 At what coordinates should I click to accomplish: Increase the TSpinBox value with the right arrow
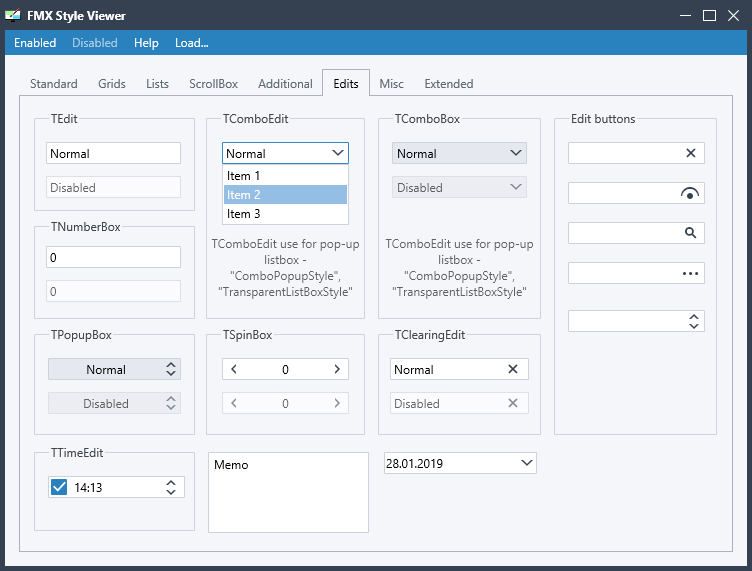coord(337,369)
